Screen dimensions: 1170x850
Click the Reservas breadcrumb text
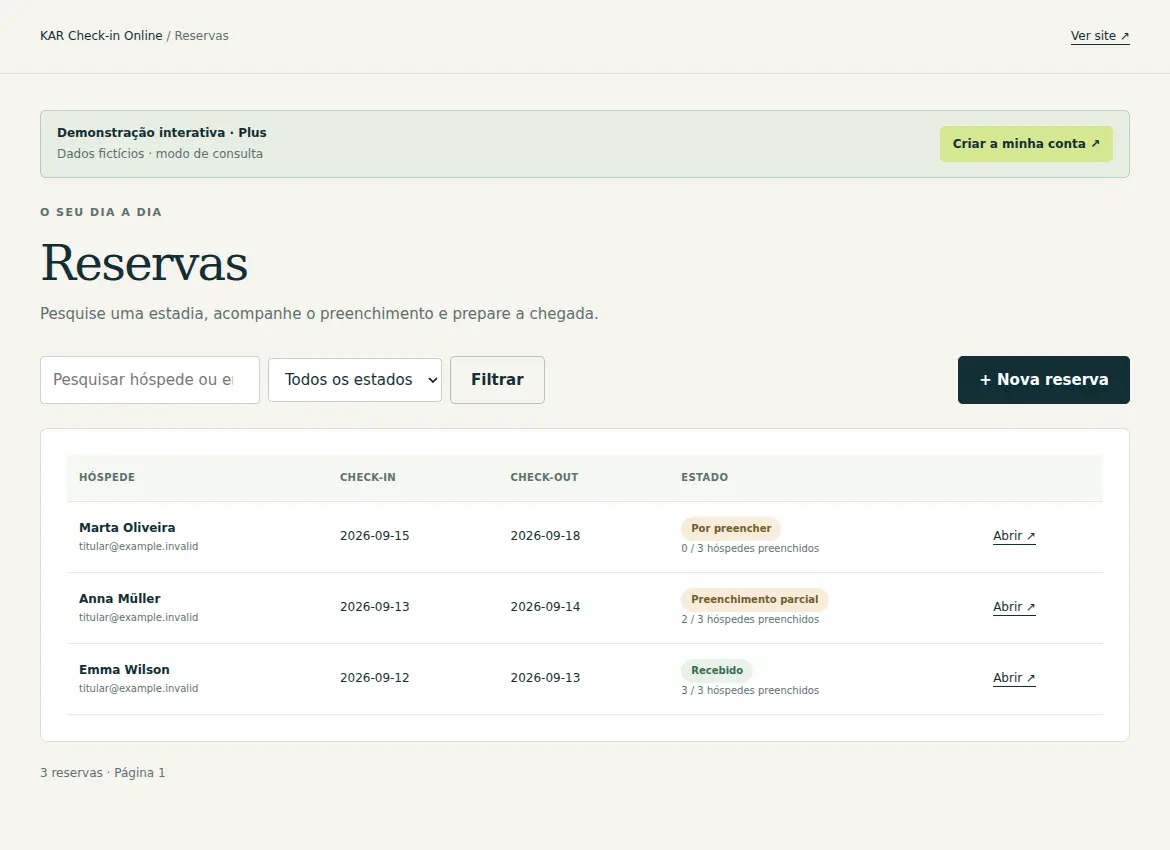coord(201,36)
